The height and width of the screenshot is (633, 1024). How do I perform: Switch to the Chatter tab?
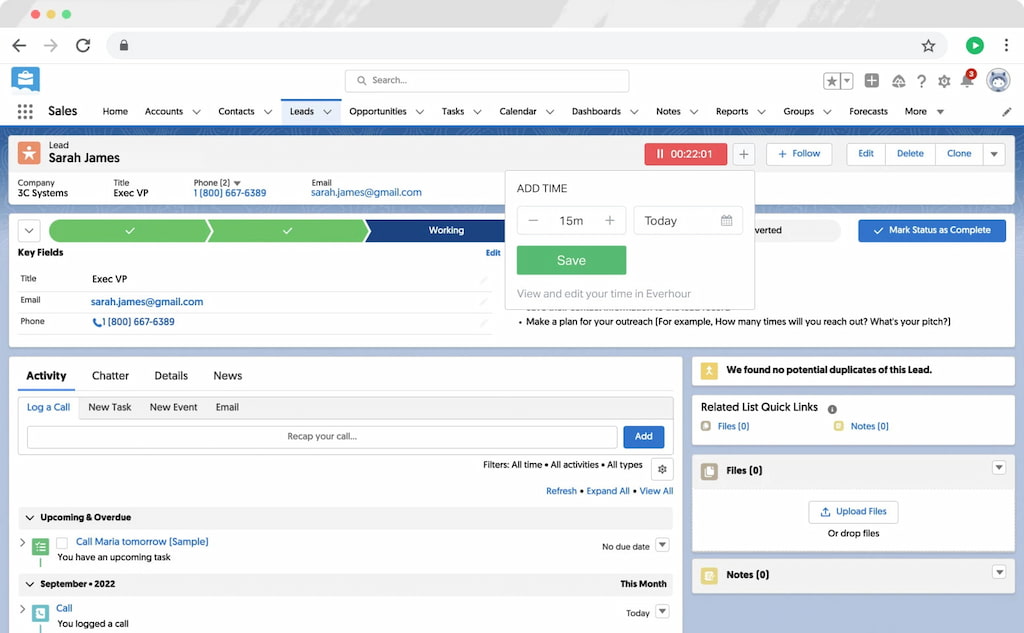pos(110,375)
